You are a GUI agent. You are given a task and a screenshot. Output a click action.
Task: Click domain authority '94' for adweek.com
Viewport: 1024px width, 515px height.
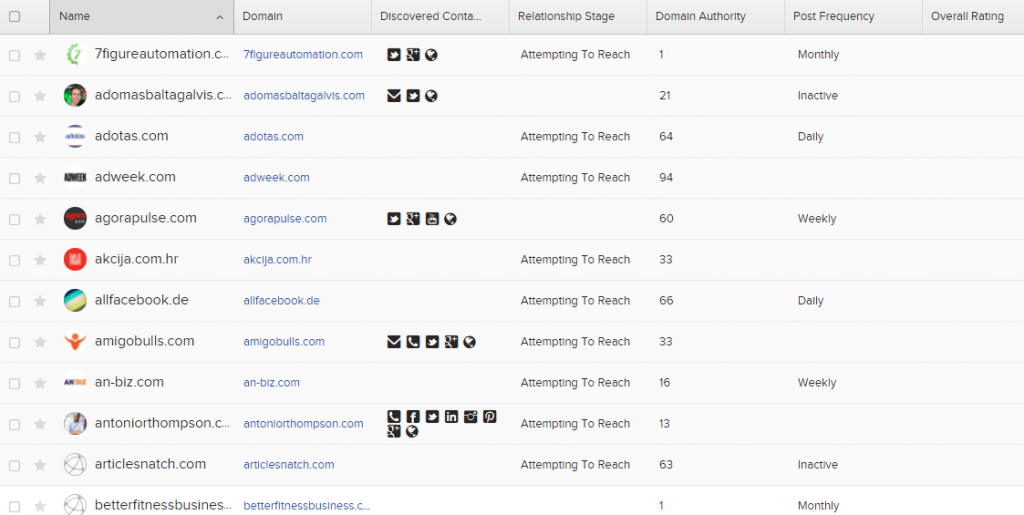pyautogui.click(x=666, y=178)
